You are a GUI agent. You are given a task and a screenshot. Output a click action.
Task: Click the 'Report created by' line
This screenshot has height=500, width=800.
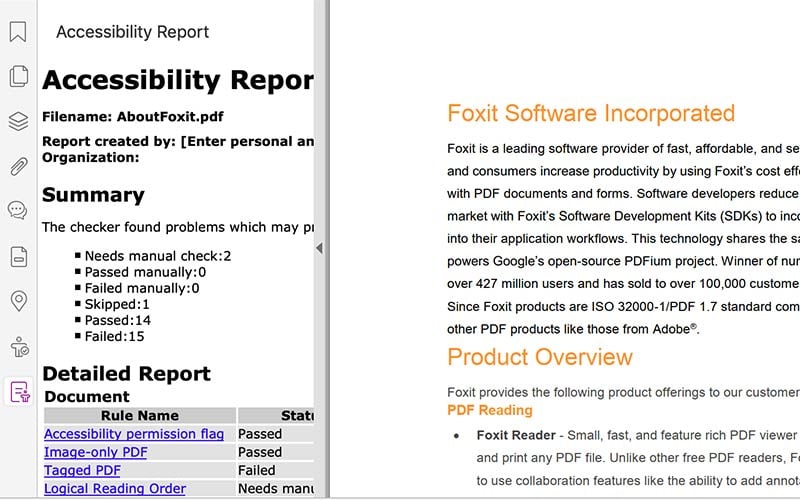178,141
